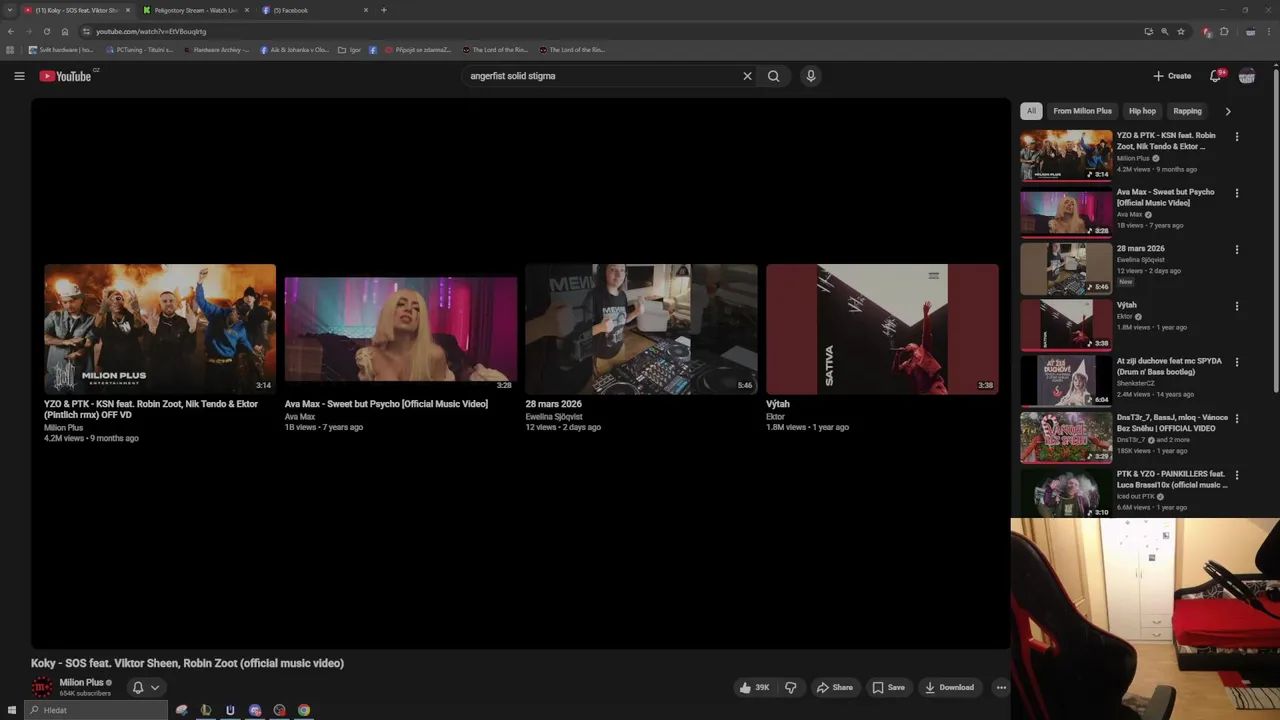Open the YouTube guide hamburger menu

coord(19,76)
